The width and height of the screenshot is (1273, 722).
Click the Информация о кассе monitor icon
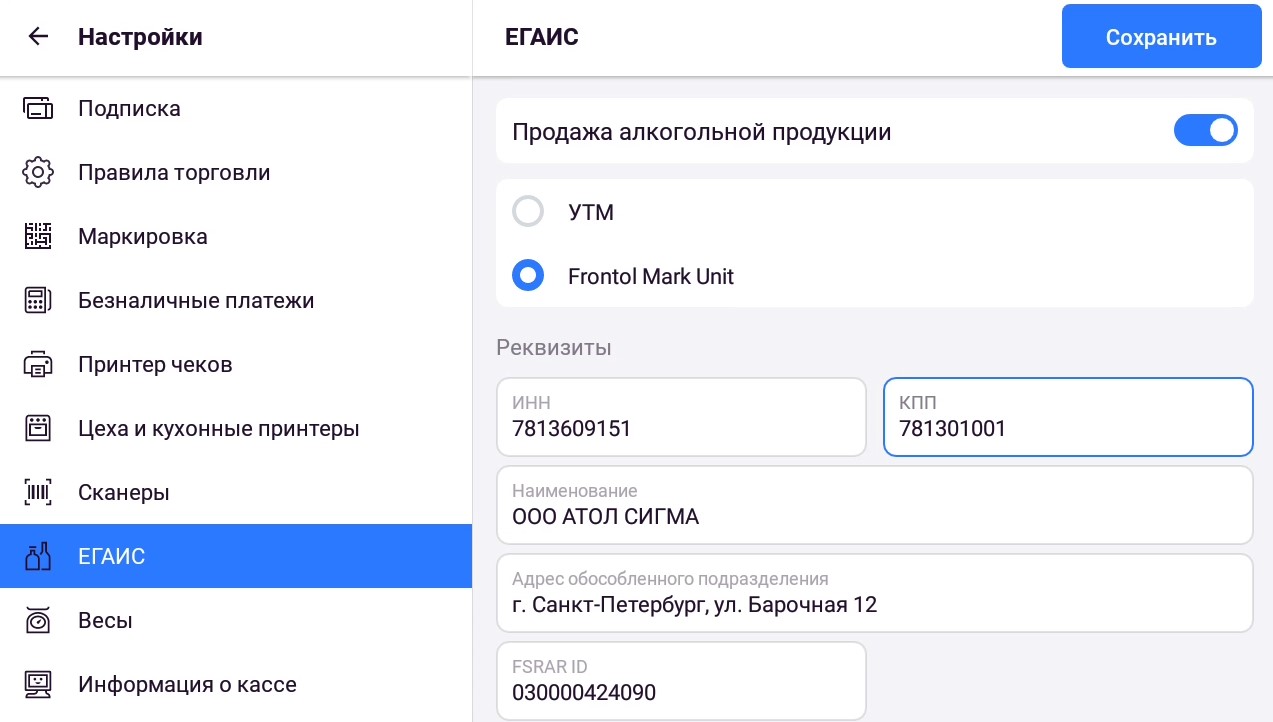(38, 684)
